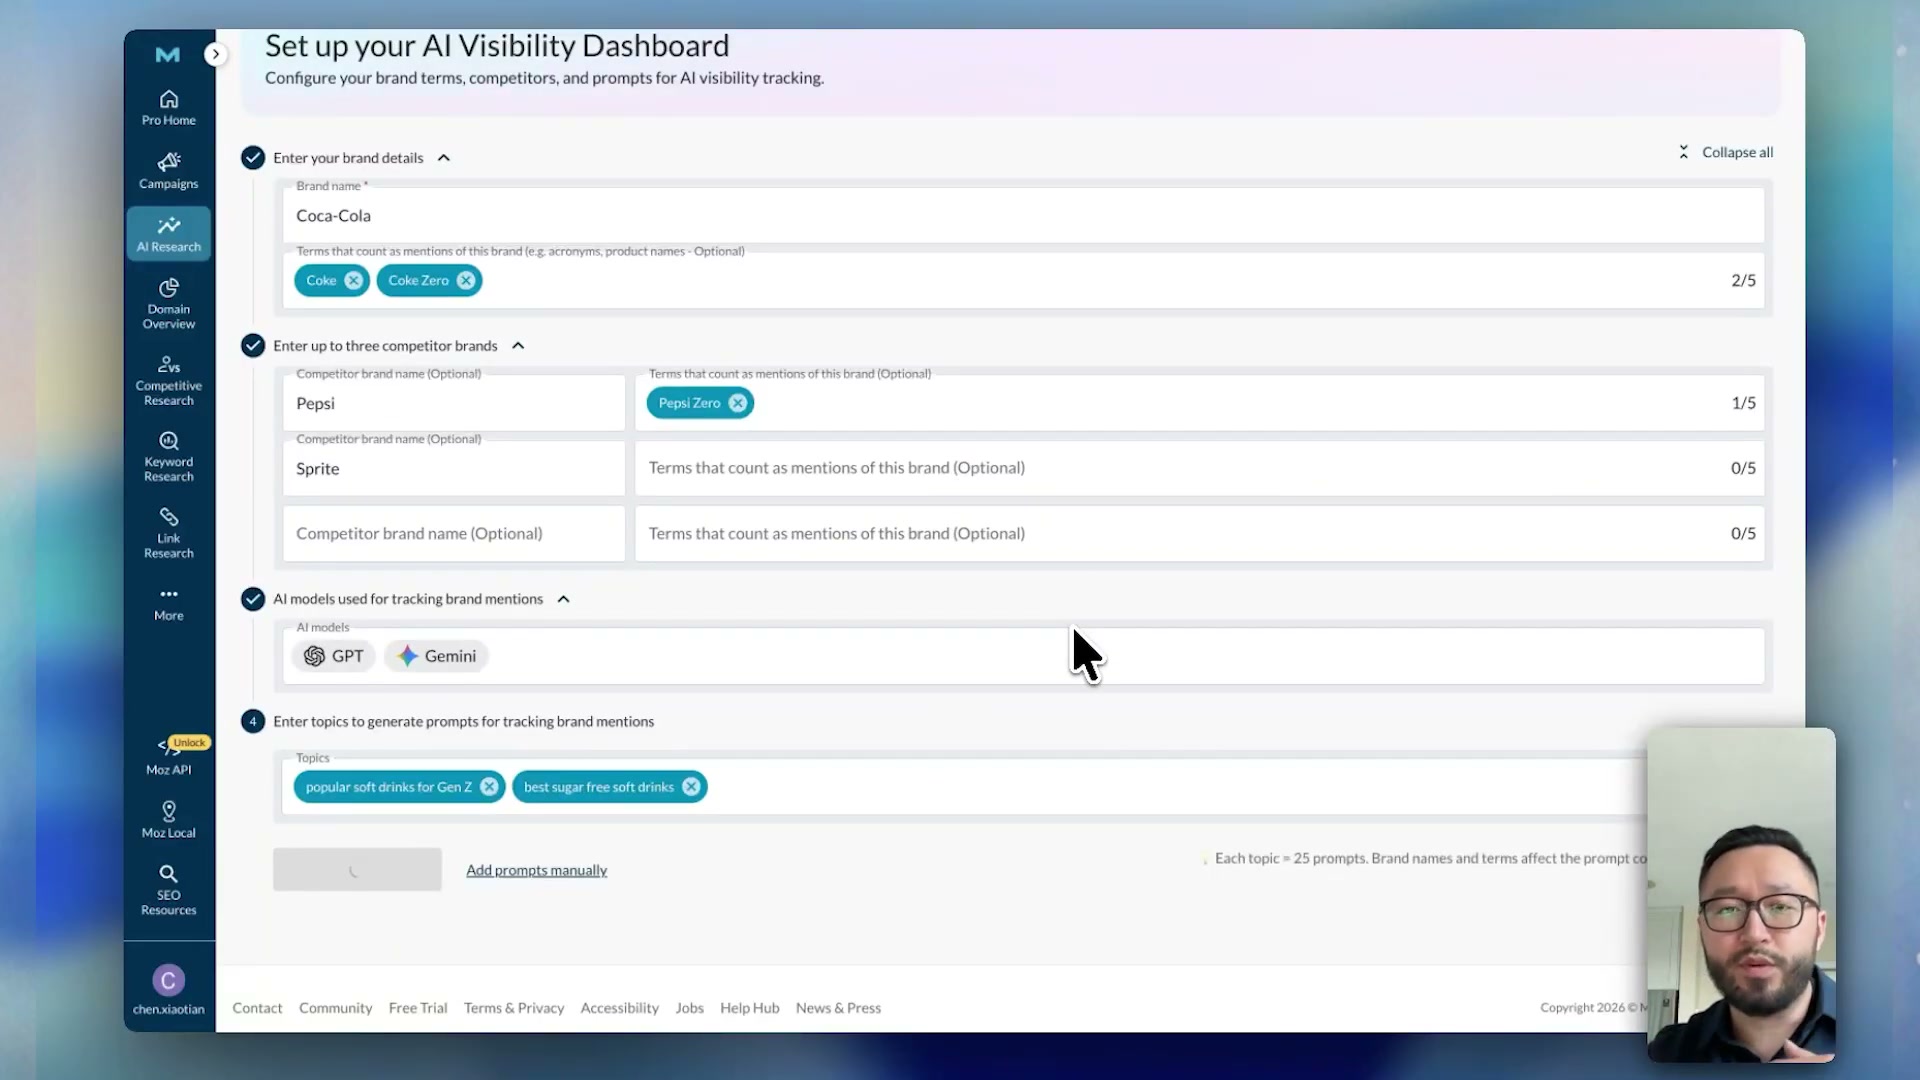This screenshot has width=1920, height=1080.
Task: Open the More menu in sidebar
Action: [x=168, y=601]
